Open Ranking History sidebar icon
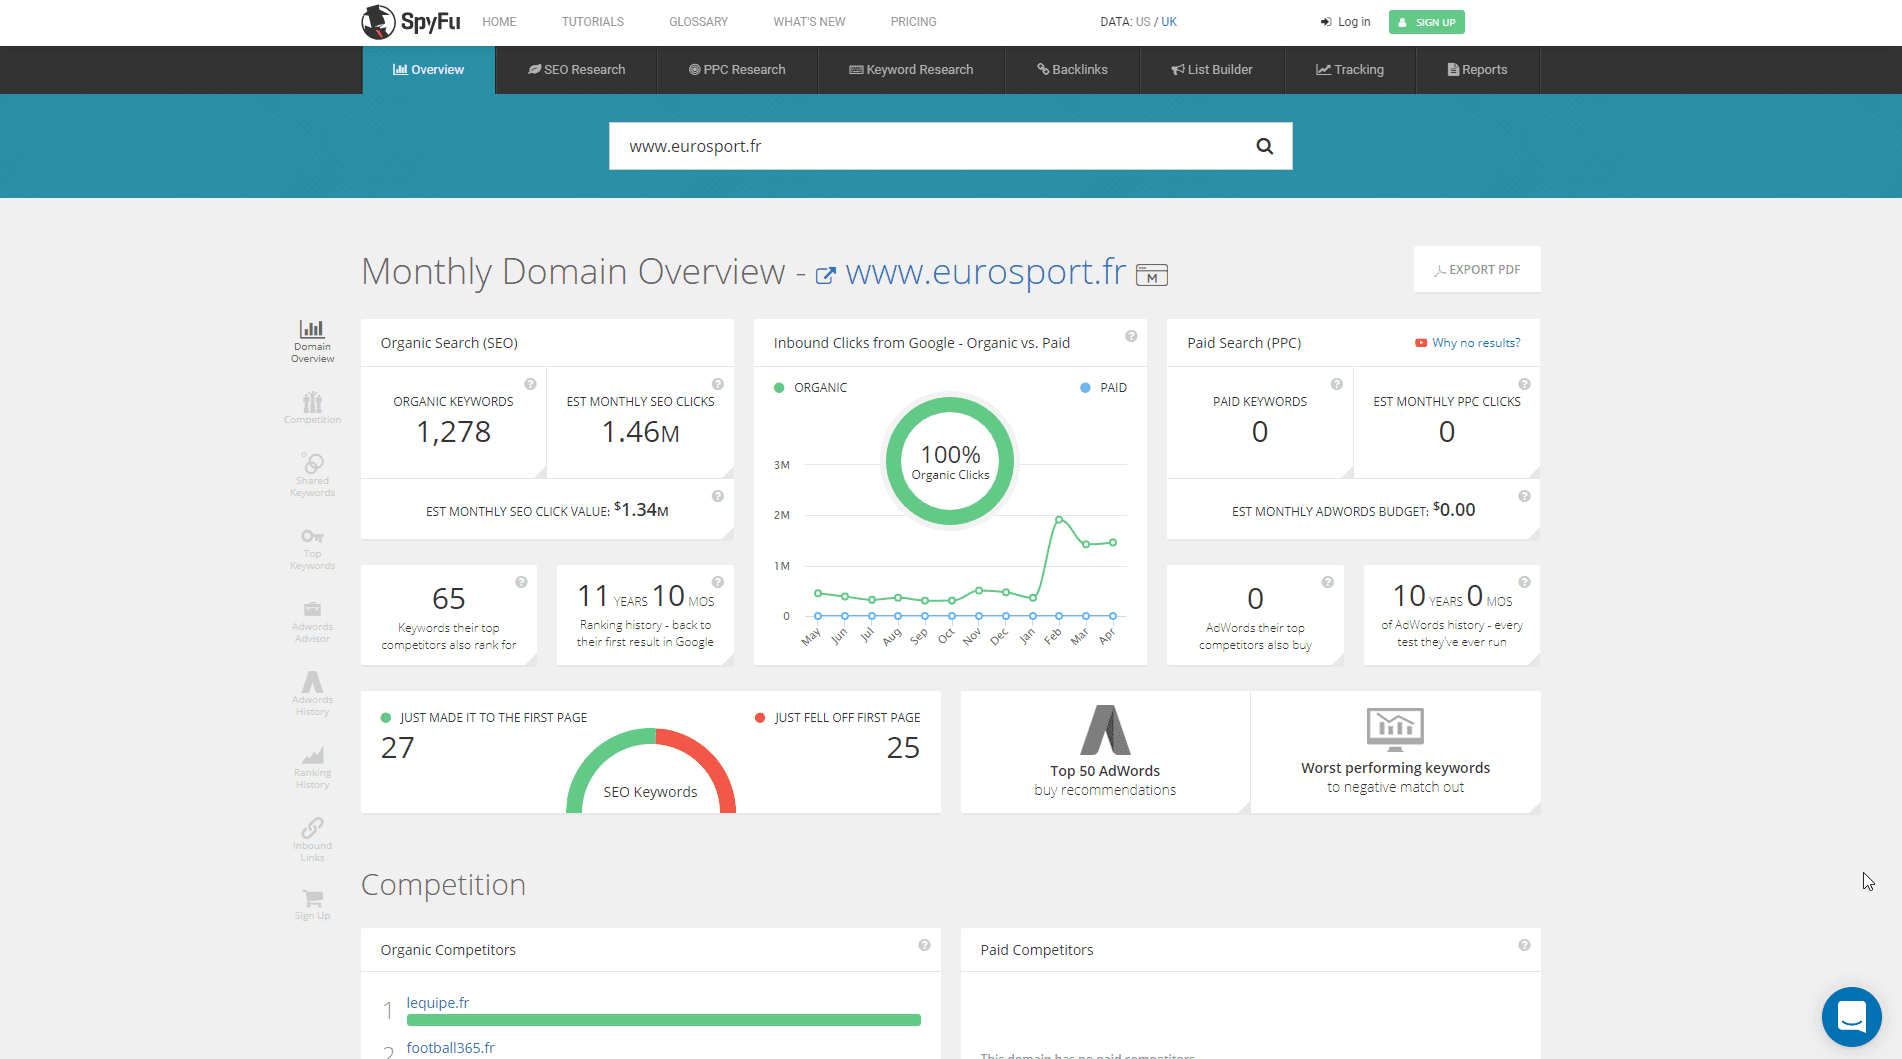 pyautogui.click(x=312, y=766)
